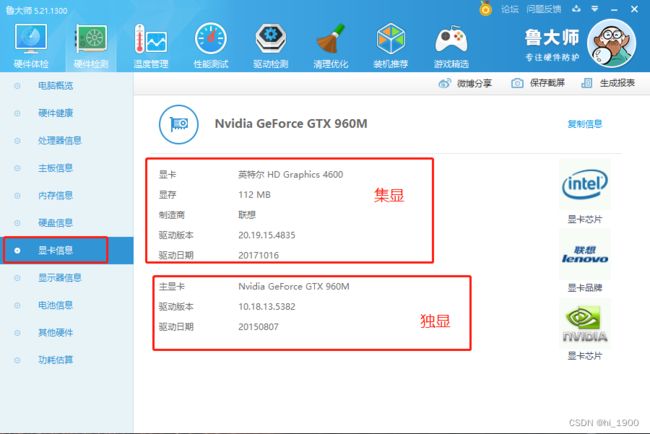Open 游戏精选 gamepad icon
This screenshot has width=650, height=434.
tap(451, 46)
